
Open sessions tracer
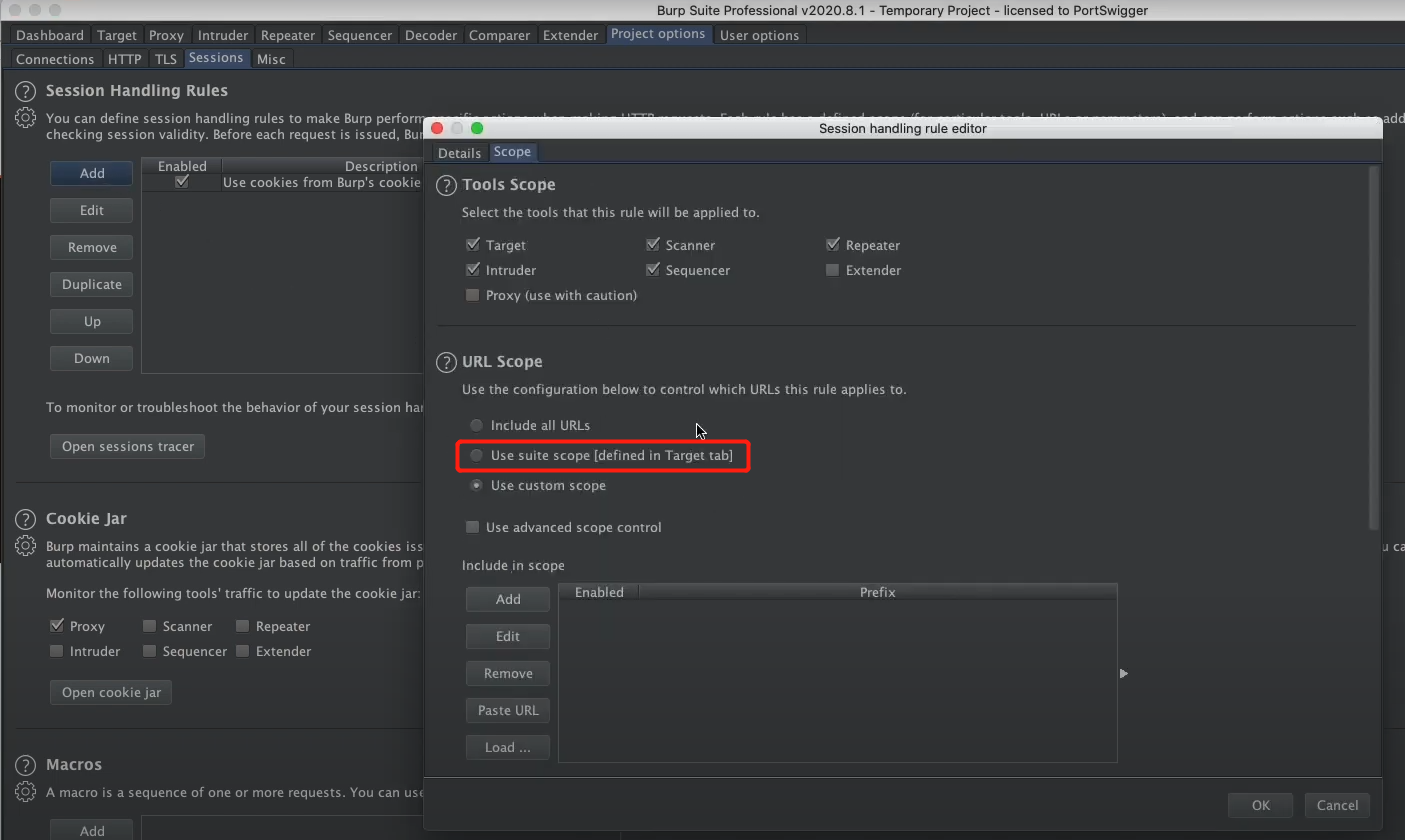click(128, 446)
